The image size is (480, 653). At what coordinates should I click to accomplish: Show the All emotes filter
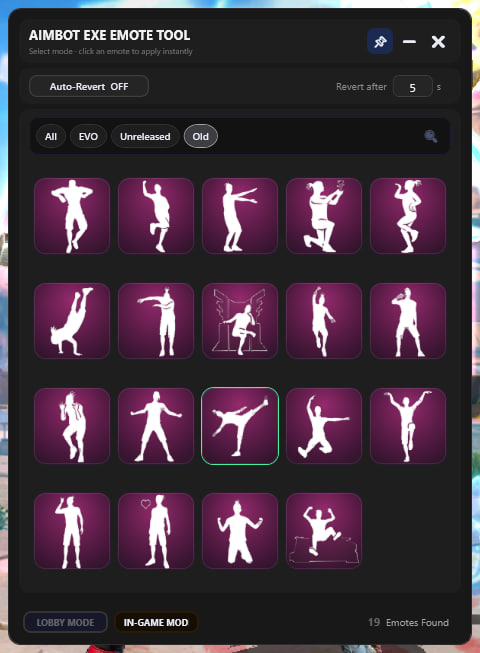point(51,136)
